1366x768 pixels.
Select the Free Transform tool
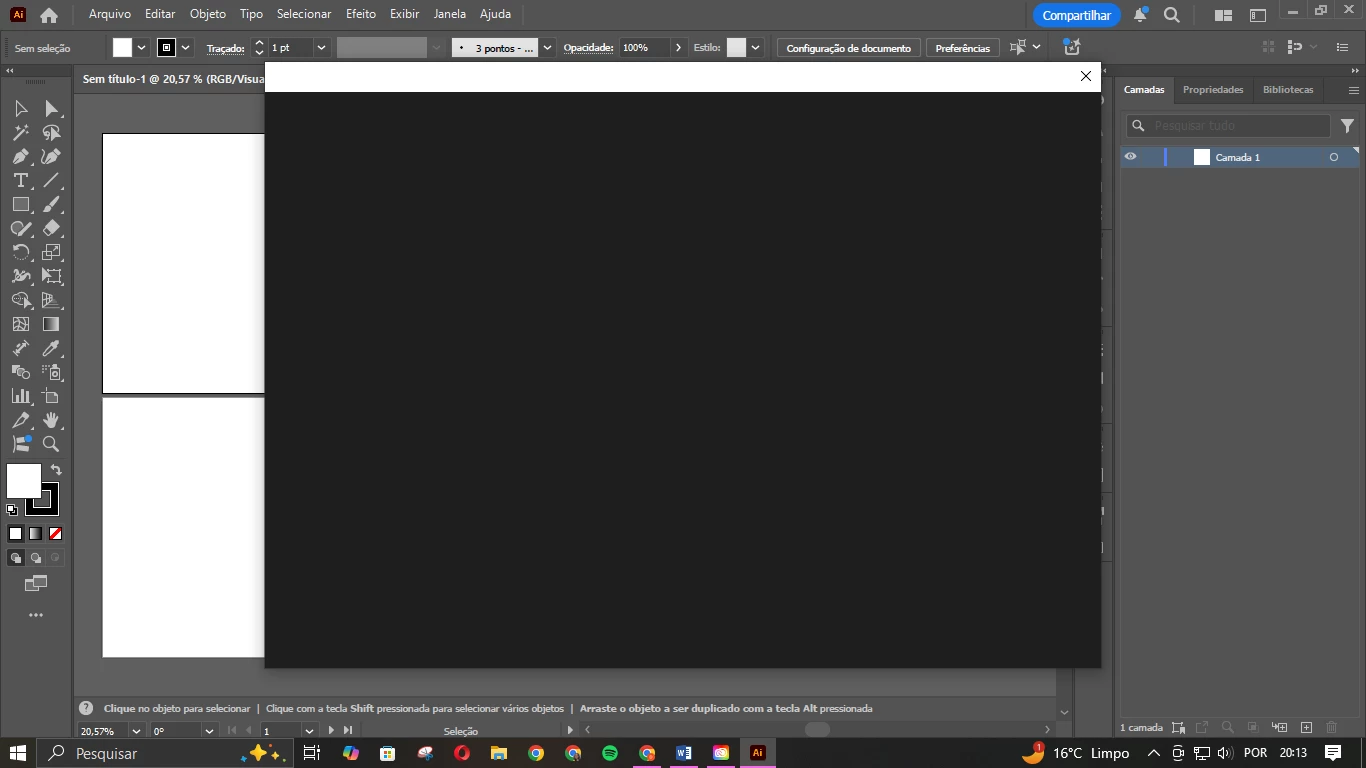52,276
